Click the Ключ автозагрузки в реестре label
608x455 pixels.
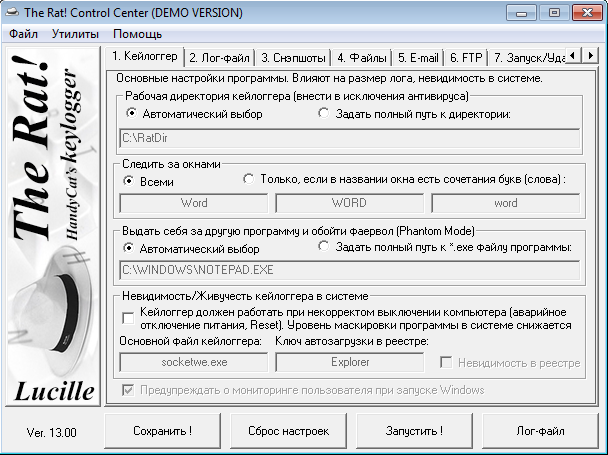[x=352, y=341]
